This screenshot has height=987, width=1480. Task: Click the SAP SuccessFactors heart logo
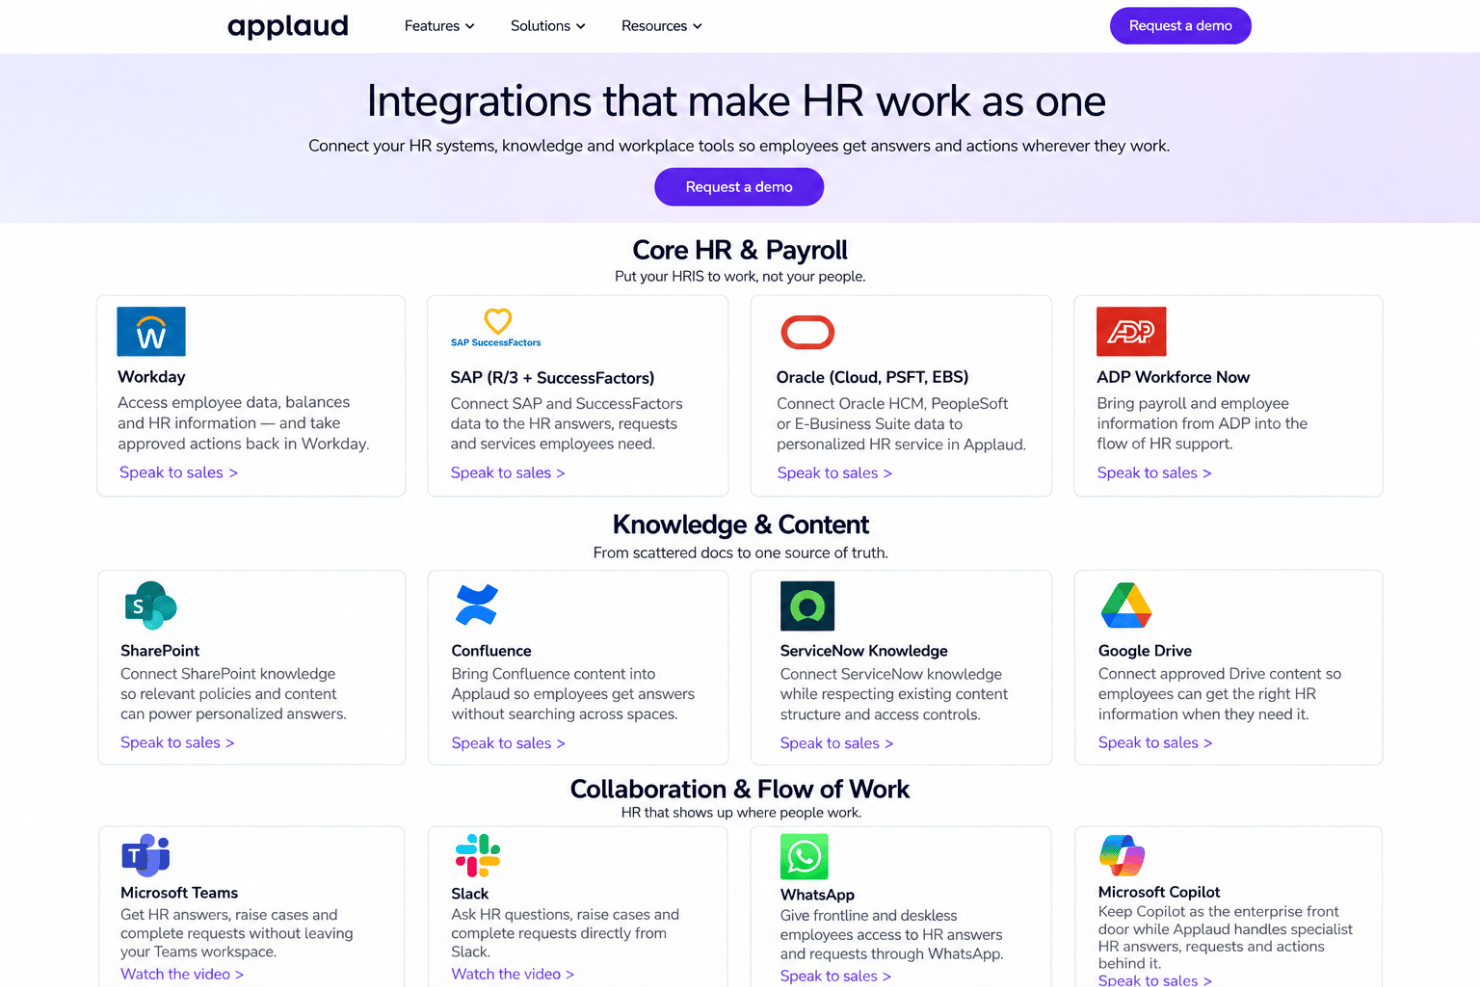[497, 328]
